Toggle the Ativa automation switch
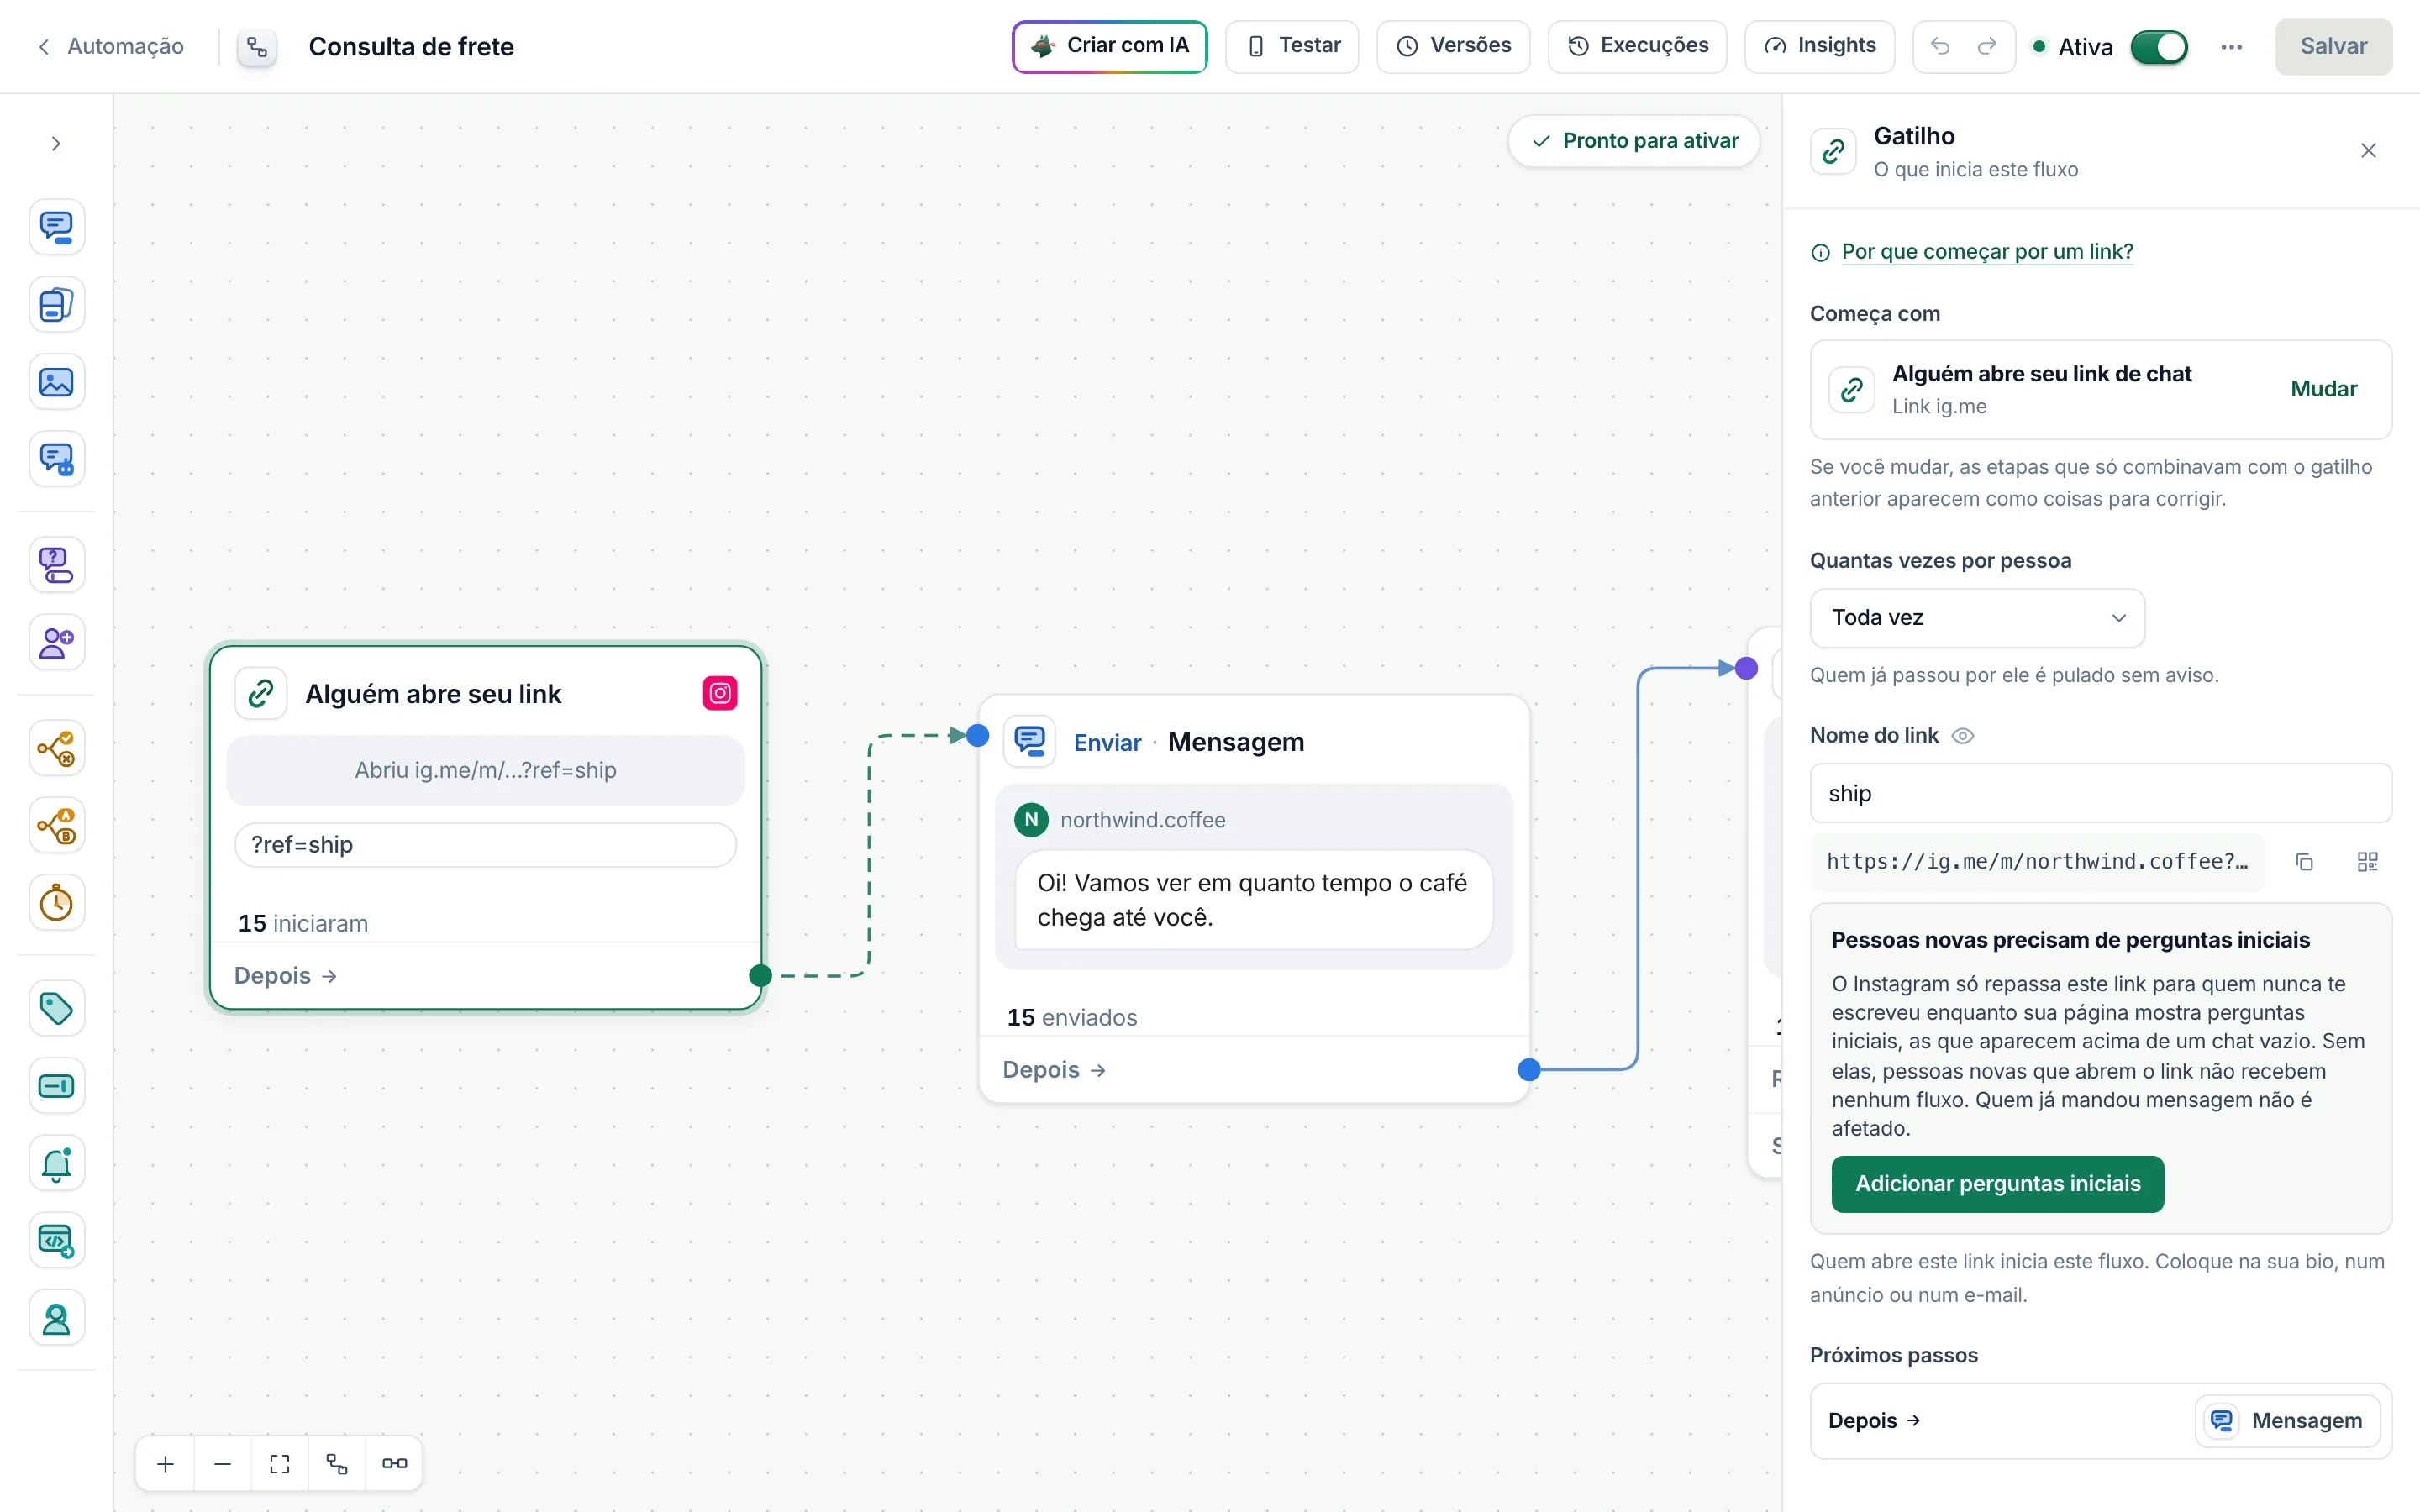The height and width of the screenshot is (1512, 2420). [2159, 47]
